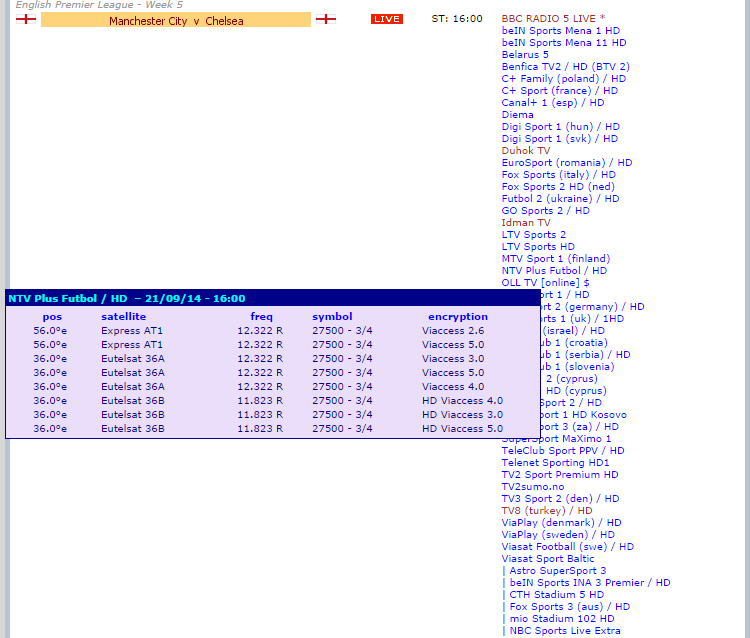Open ViaPlay (denmark) / HD
Screen dimensions: 750x638
(x=561, y=522)
